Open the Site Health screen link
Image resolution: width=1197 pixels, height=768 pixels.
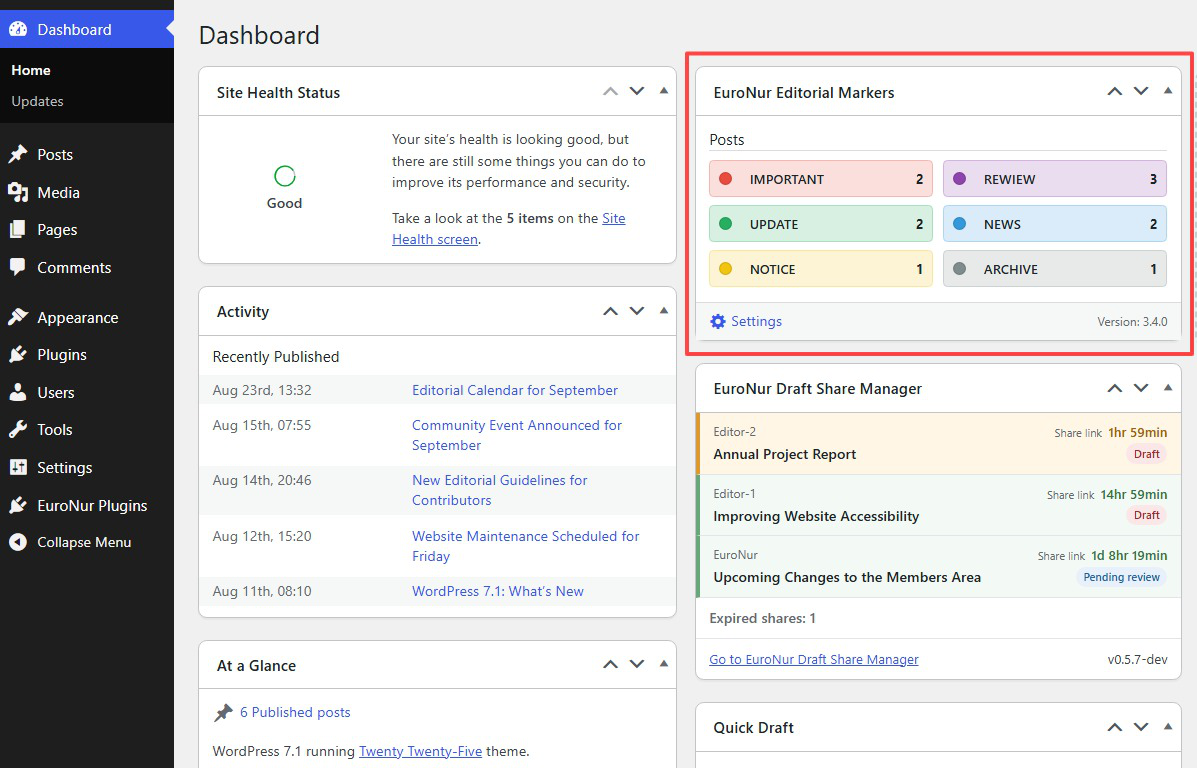(508, 228)
